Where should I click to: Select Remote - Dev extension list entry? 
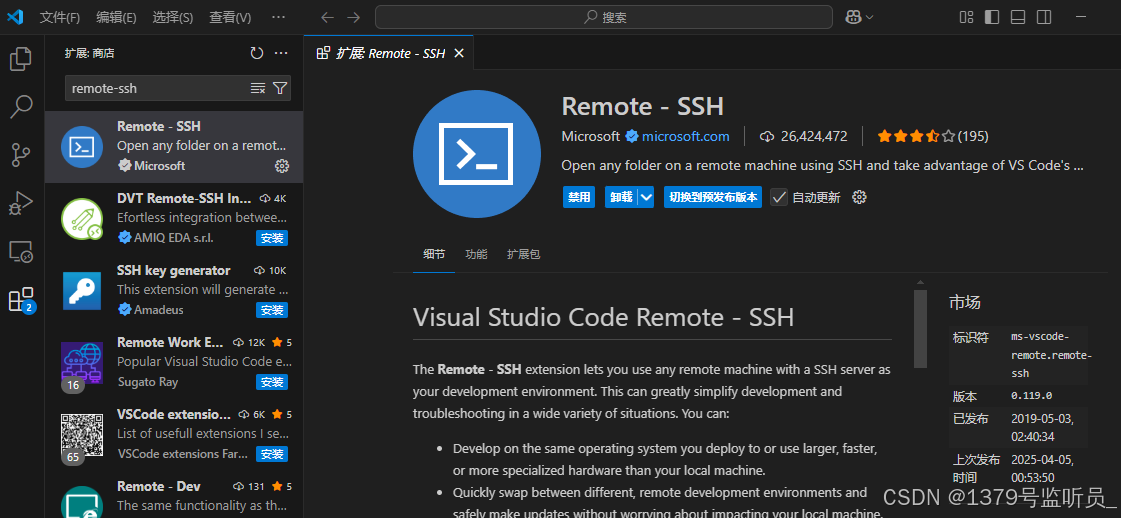(174, 494)
